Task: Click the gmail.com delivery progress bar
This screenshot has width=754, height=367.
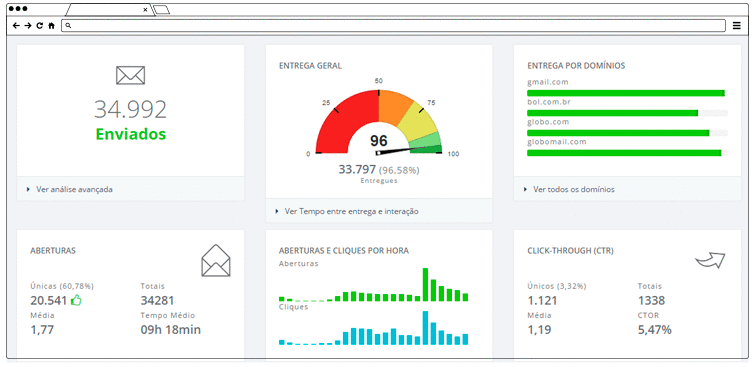Action: click(627, 93)
